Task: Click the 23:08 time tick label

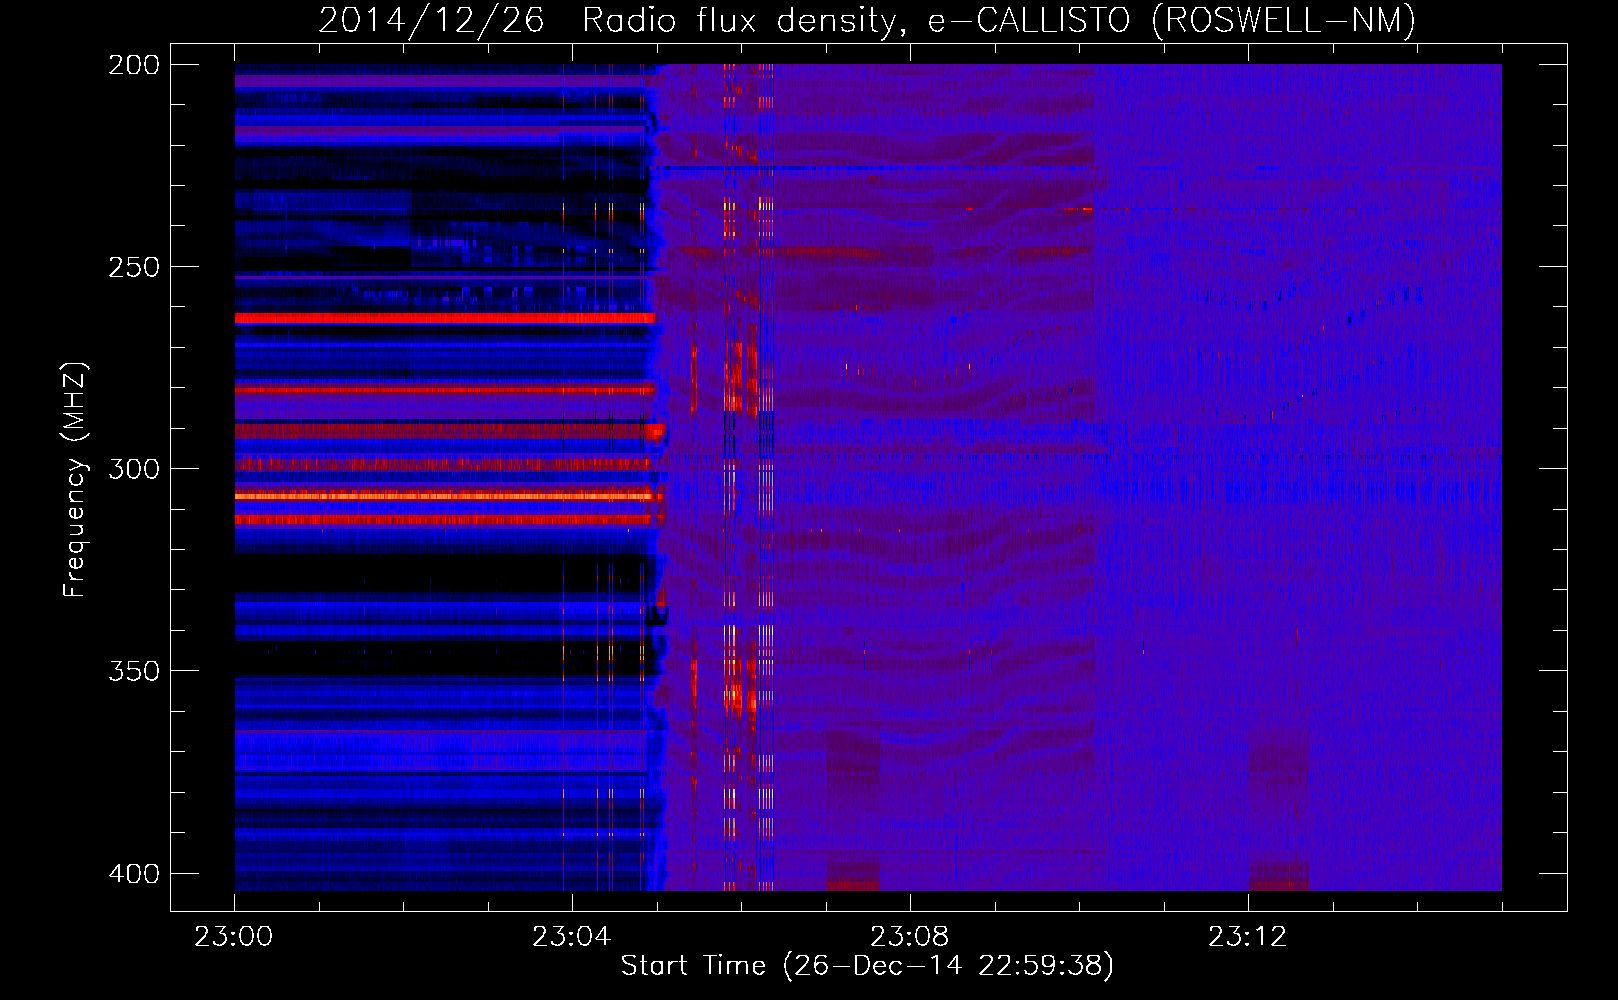Action: 910,937
